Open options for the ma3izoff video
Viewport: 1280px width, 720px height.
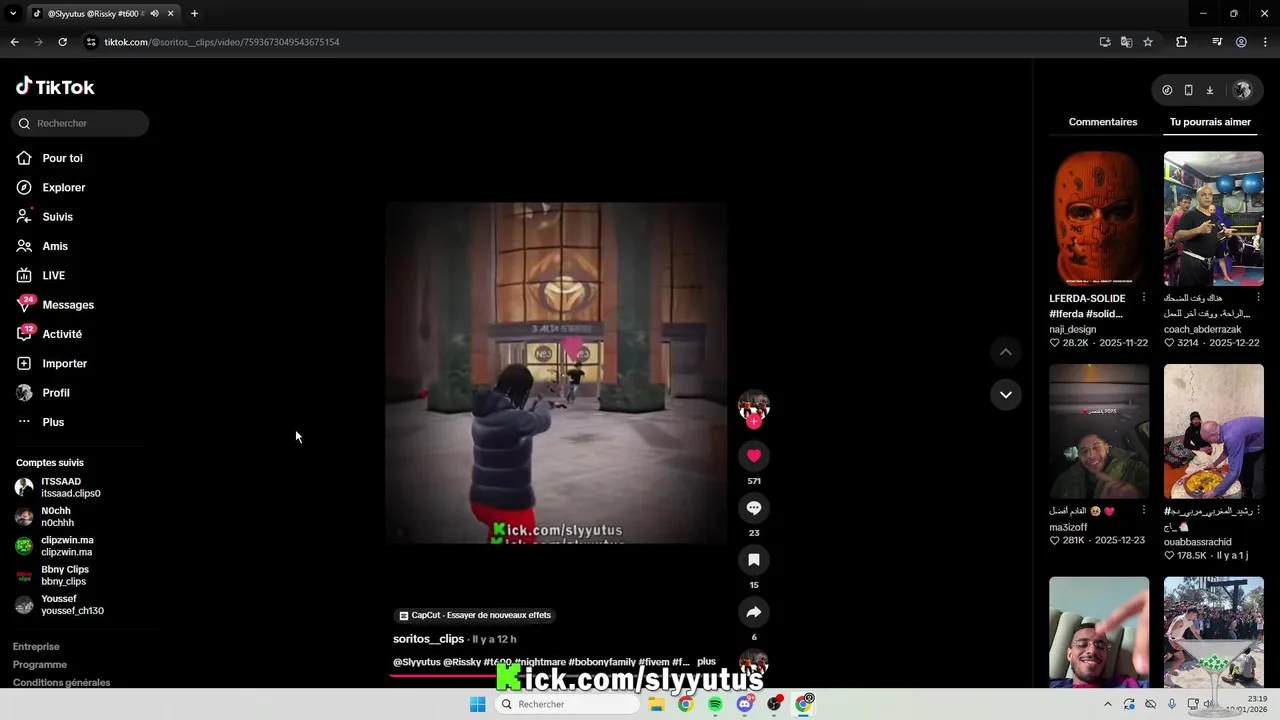click(x=1144, y=510)
